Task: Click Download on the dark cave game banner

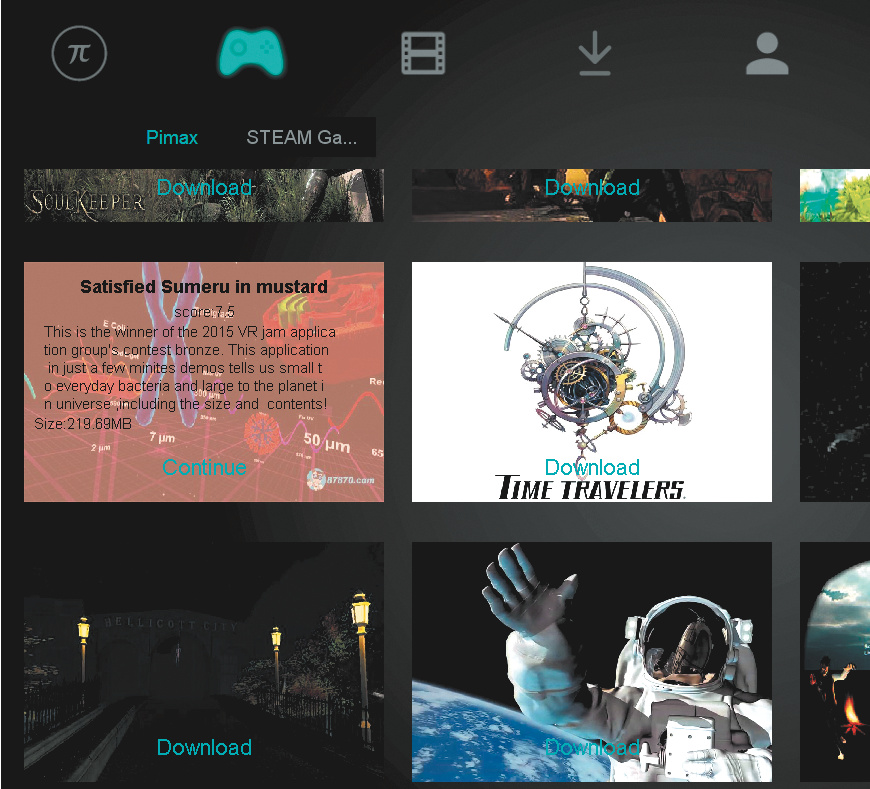Action: click(x=592, y=188)
